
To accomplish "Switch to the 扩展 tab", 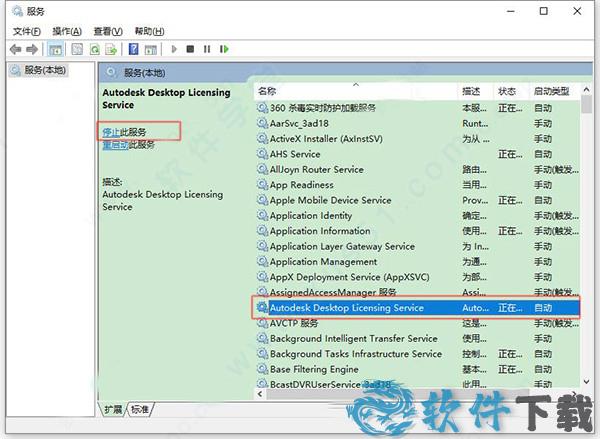I will 115,409.
